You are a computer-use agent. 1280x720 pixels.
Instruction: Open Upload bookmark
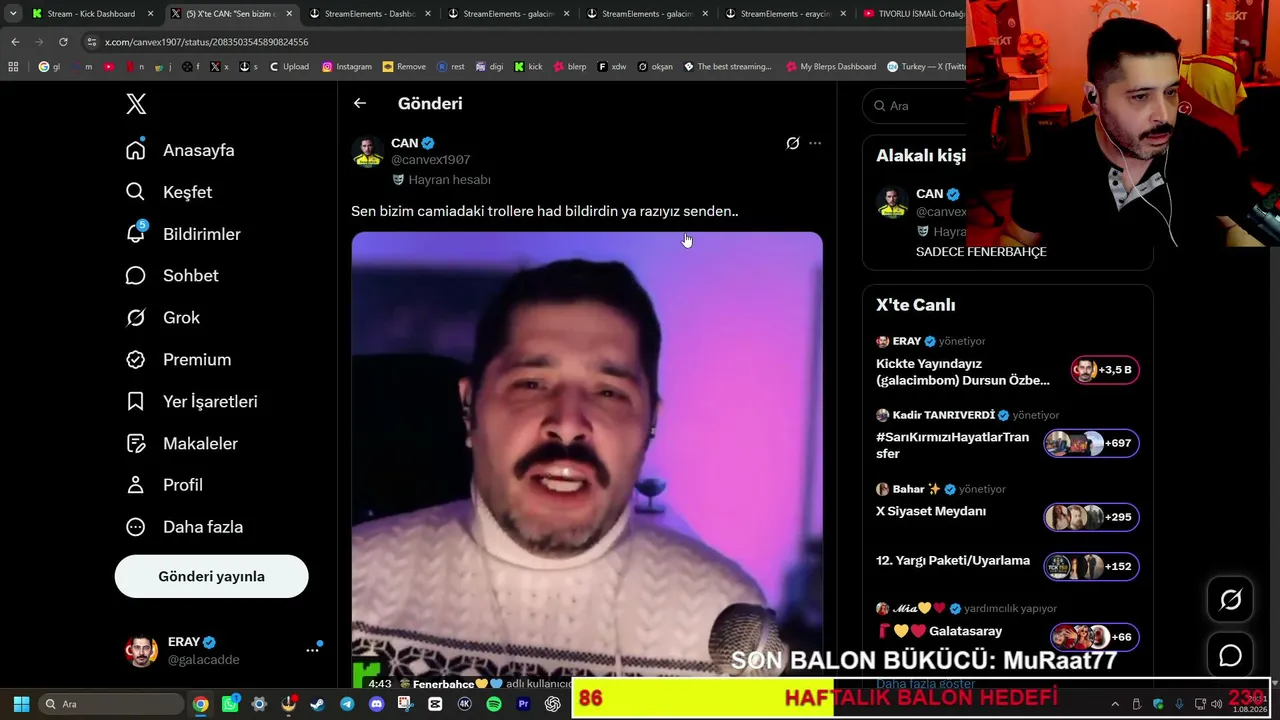click(289, 67)
